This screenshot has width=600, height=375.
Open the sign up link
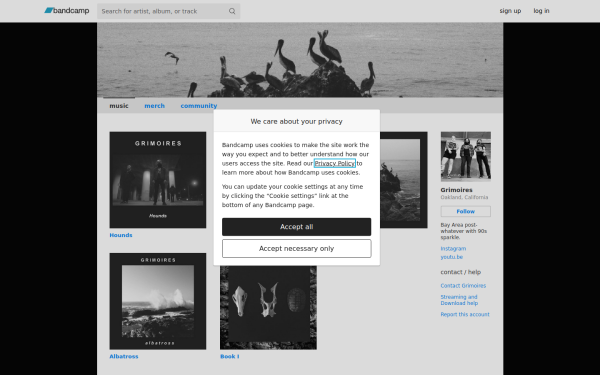[x=510, y=11]
